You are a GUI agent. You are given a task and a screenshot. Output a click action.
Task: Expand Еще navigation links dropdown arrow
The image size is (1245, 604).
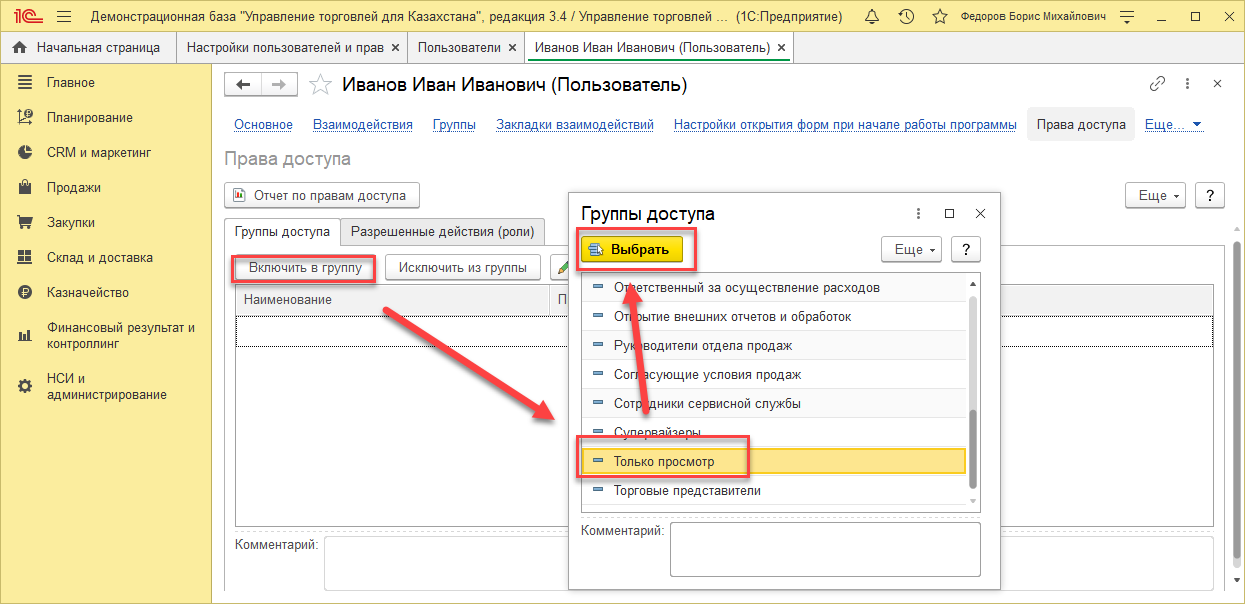[x=1197, y=125]
